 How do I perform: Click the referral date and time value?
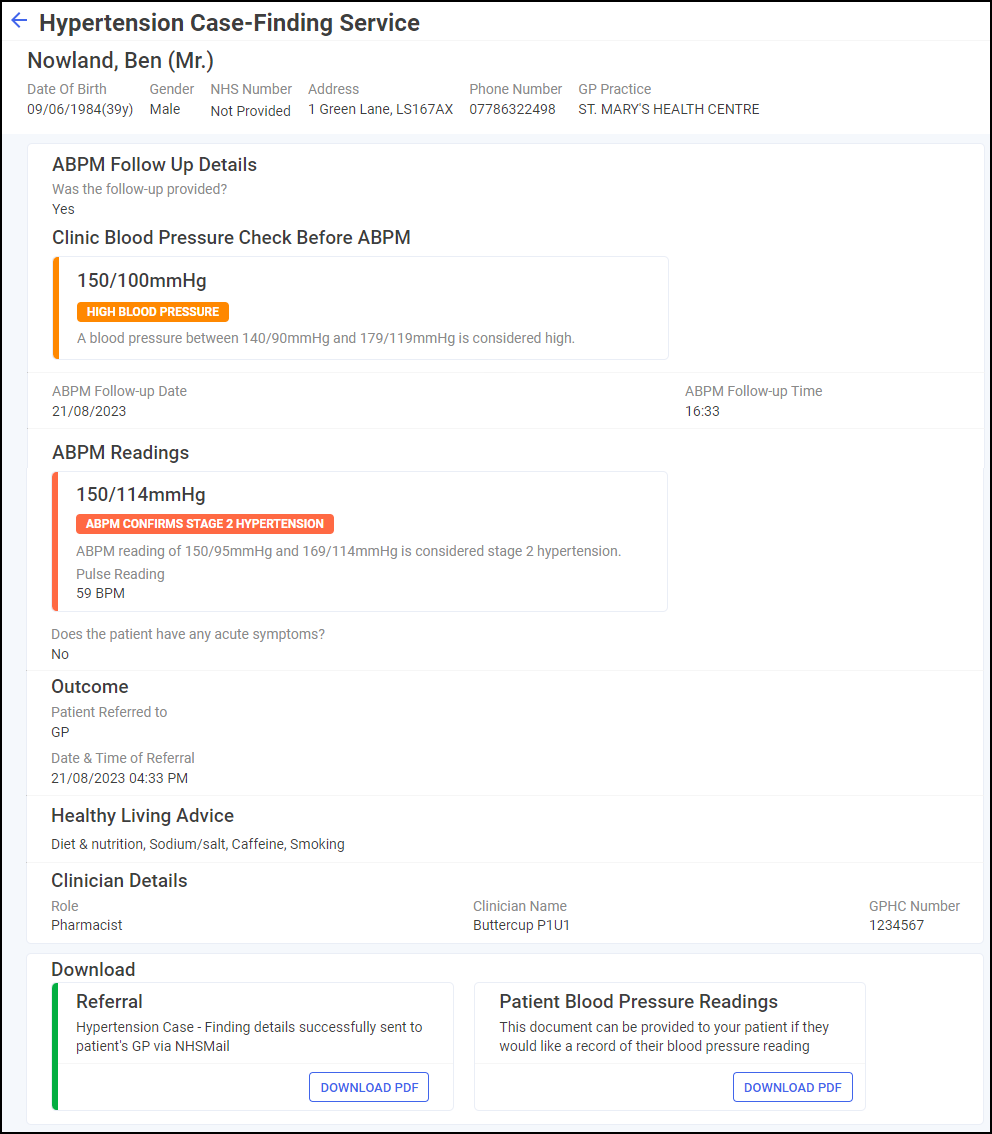119,778
